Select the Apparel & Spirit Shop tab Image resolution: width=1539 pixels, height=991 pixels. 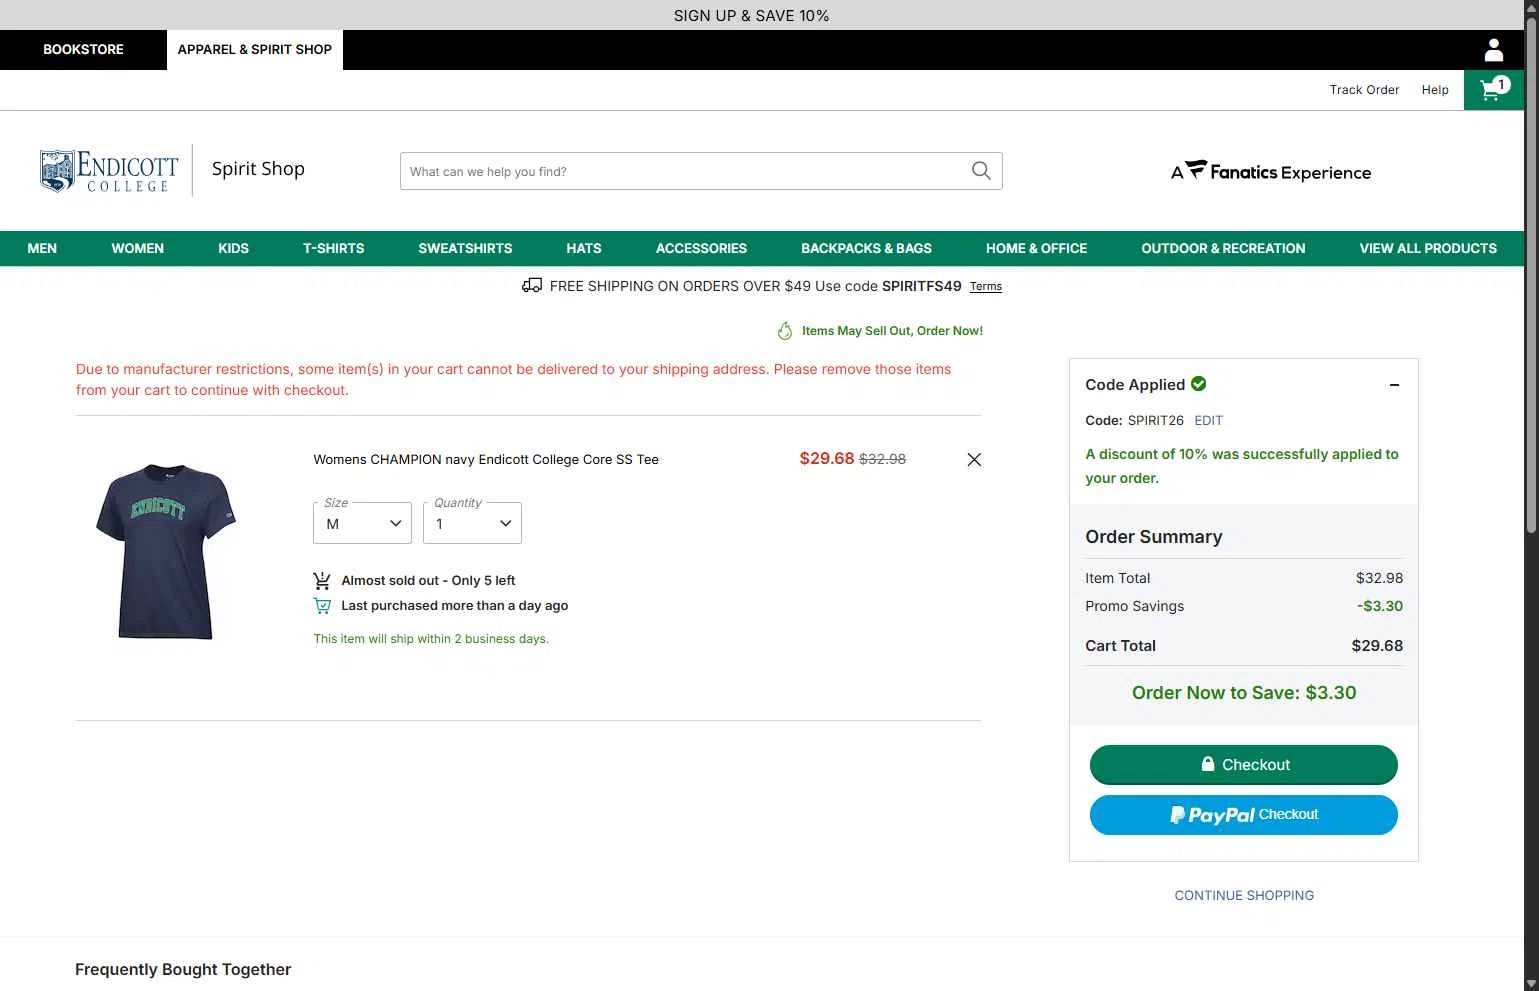tap(255, 50)
